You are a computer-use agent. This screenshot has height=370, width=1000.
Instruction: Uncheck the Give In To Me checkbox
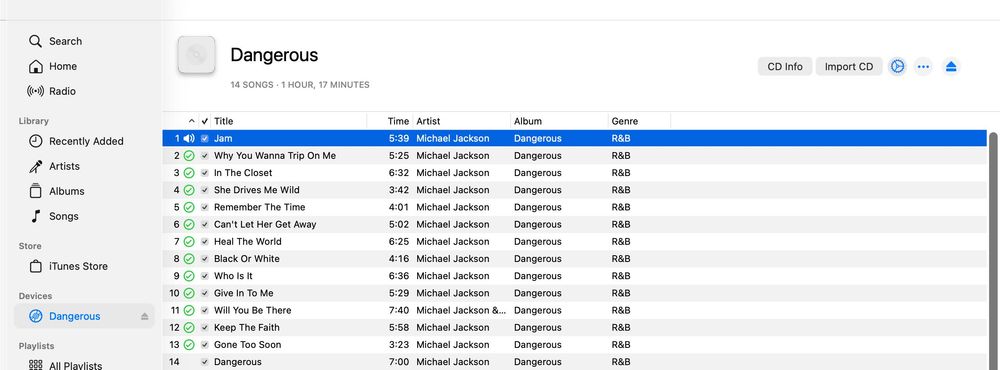point(205,293)
